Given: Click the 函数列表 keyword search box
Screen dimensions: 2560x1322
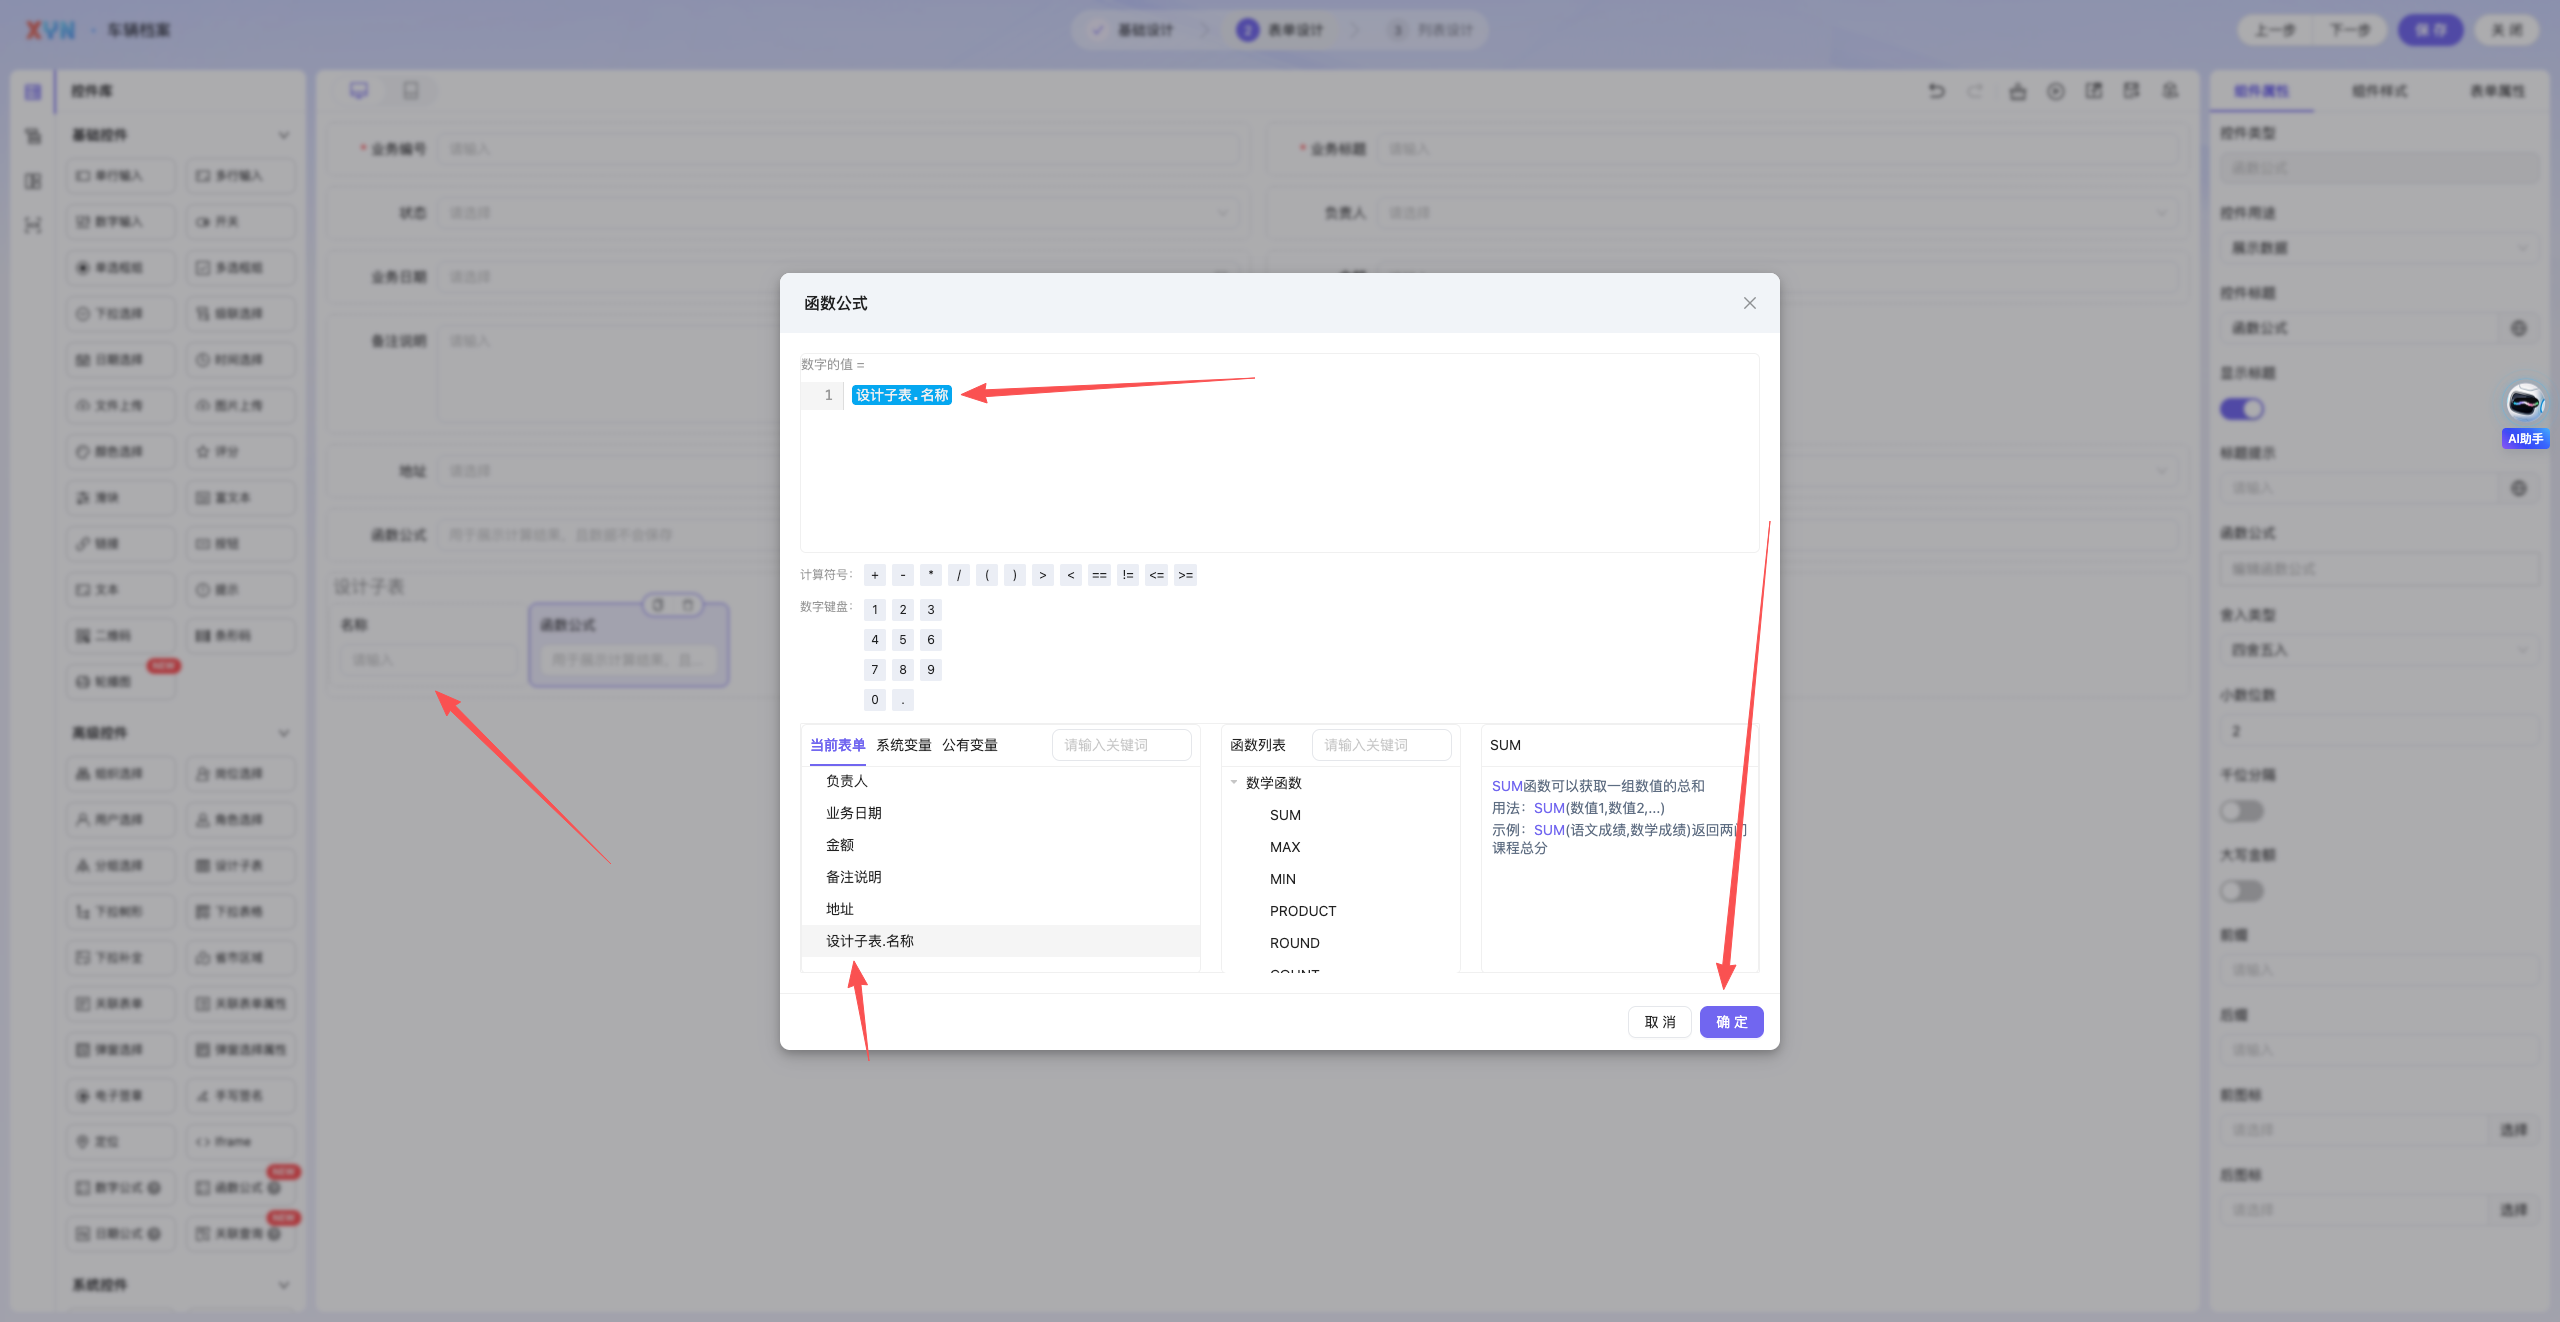Looking at the screenshot, I should 1382,745.
